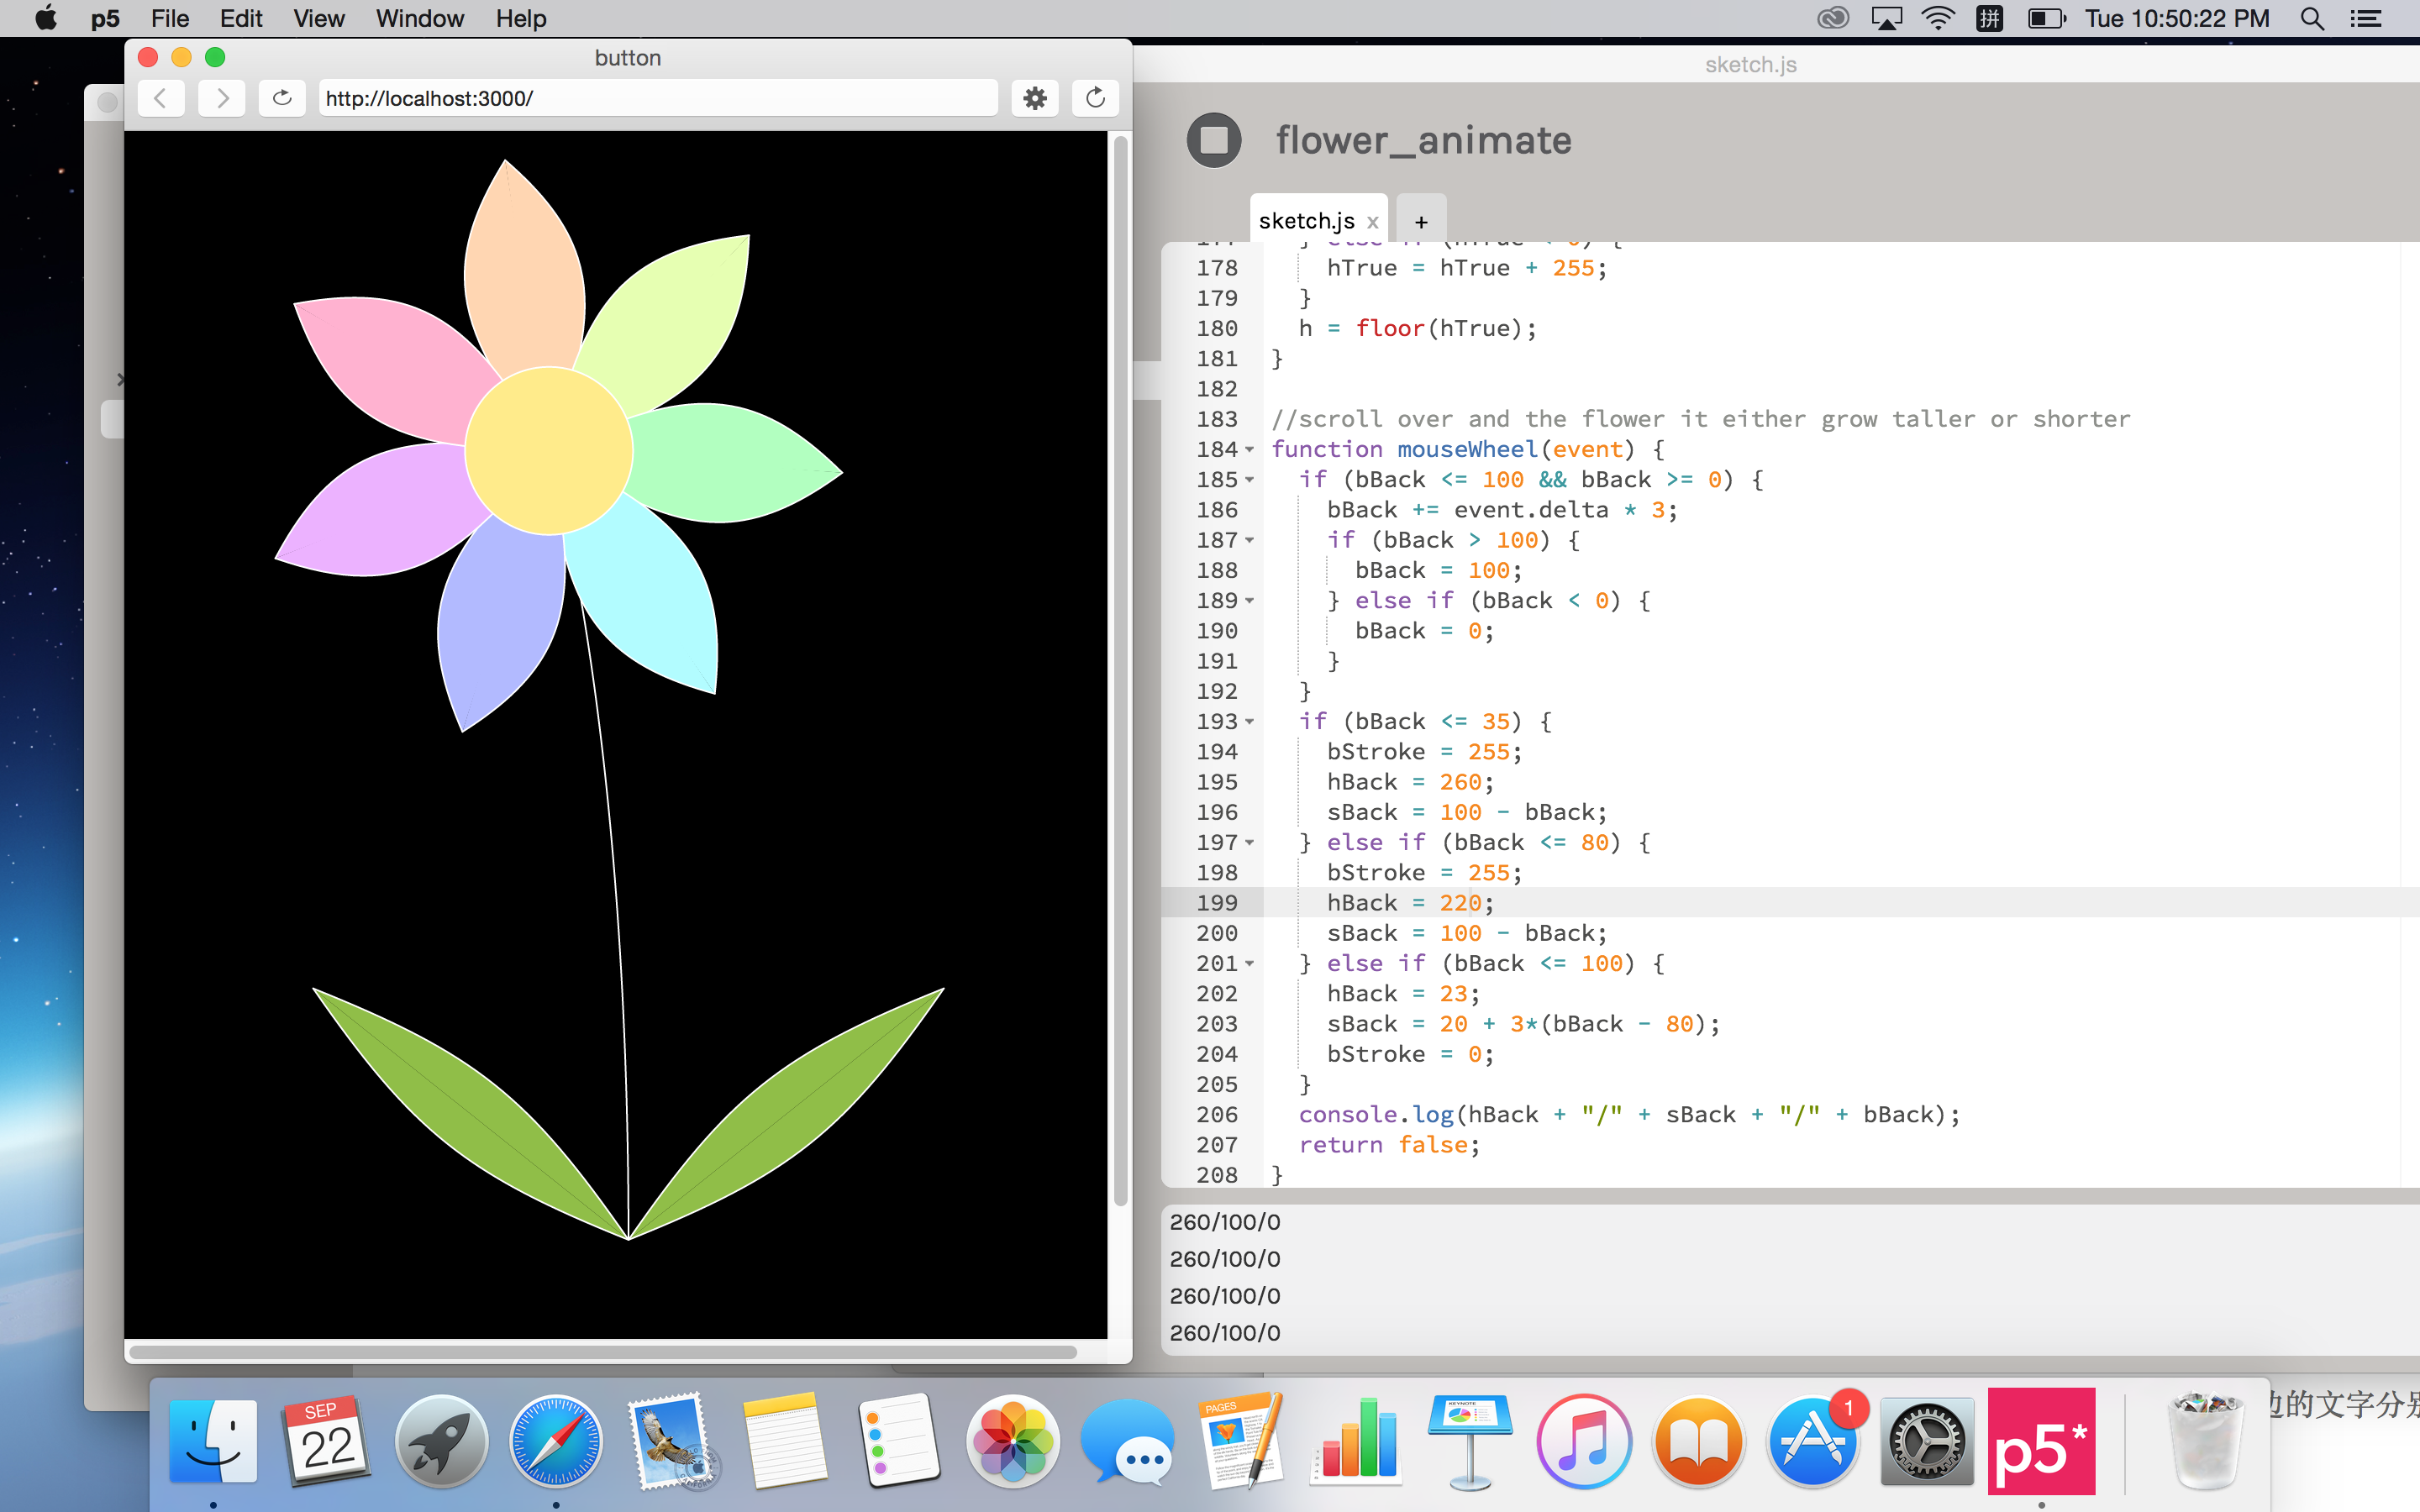The image size is (2420, 1512).
Task: Open the preview window settings gear
Action: click(x=1035, y=98)
